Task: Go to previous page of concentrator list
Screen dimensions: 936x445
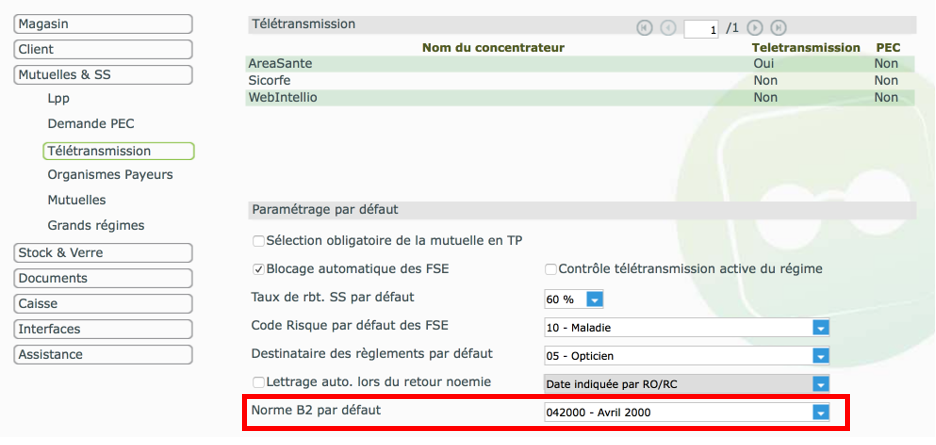Action: pyautogui.click(x=668, y=27)
